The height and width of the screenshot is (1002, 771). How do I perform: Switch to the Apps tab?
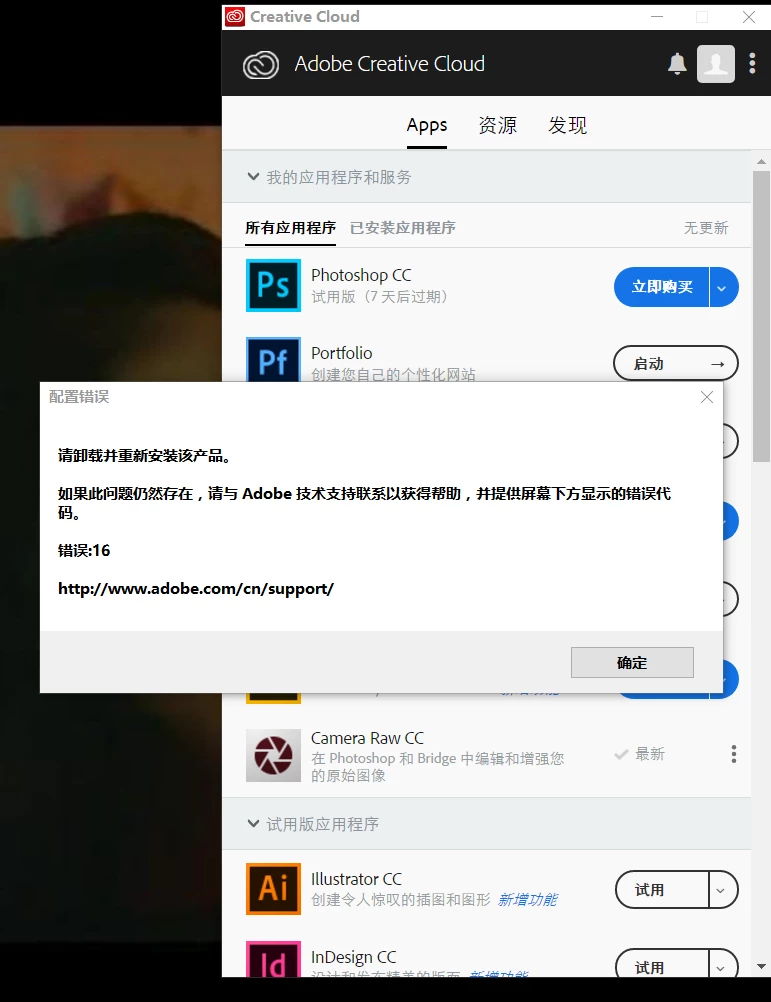pyautogui.click(x=427, y=125)
